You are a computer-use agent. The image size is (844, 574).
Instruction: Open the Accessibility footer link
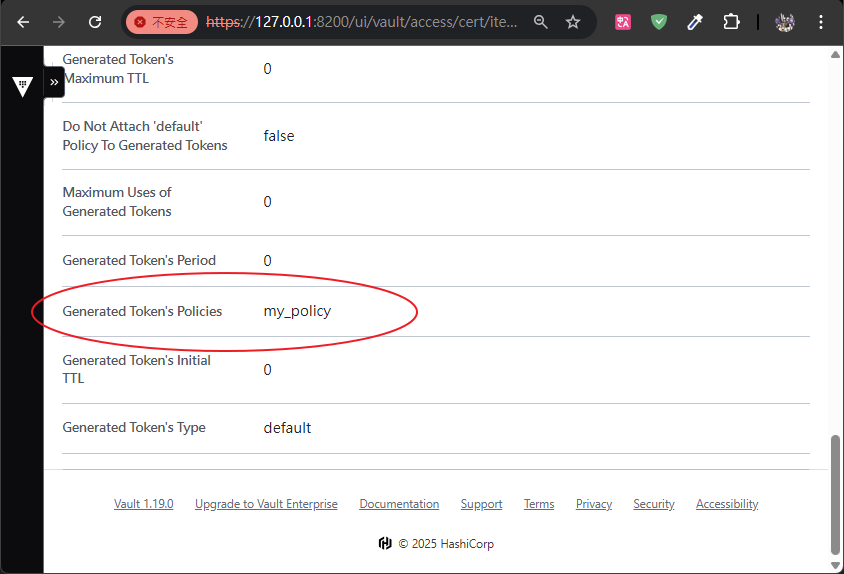point(727,504)
